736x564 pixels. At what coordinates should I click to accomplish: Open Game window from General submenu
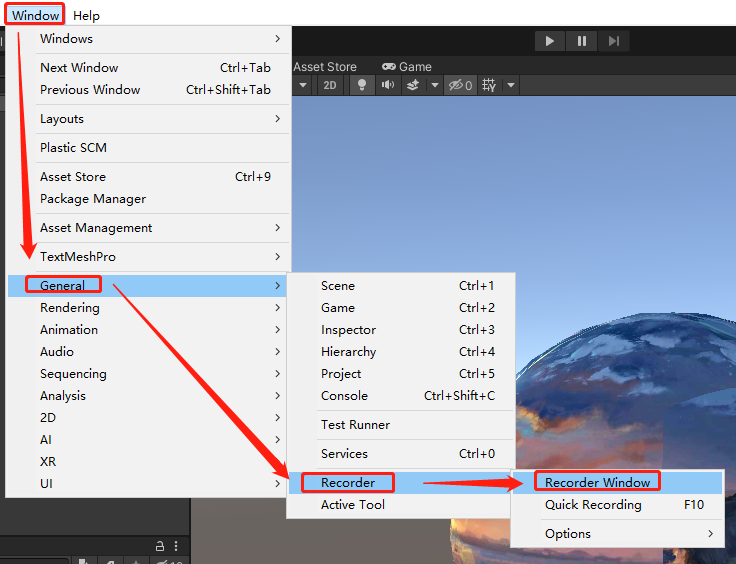click(x=401, y=308)
